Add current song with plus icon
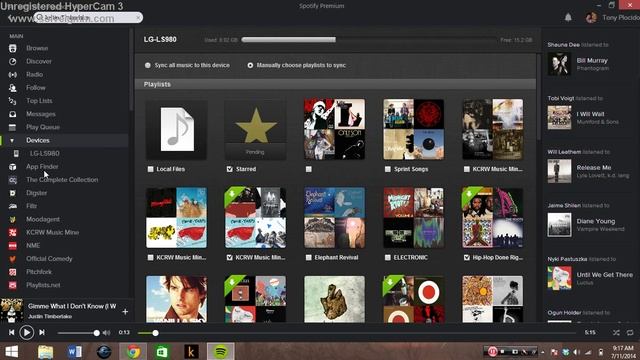 125,312
